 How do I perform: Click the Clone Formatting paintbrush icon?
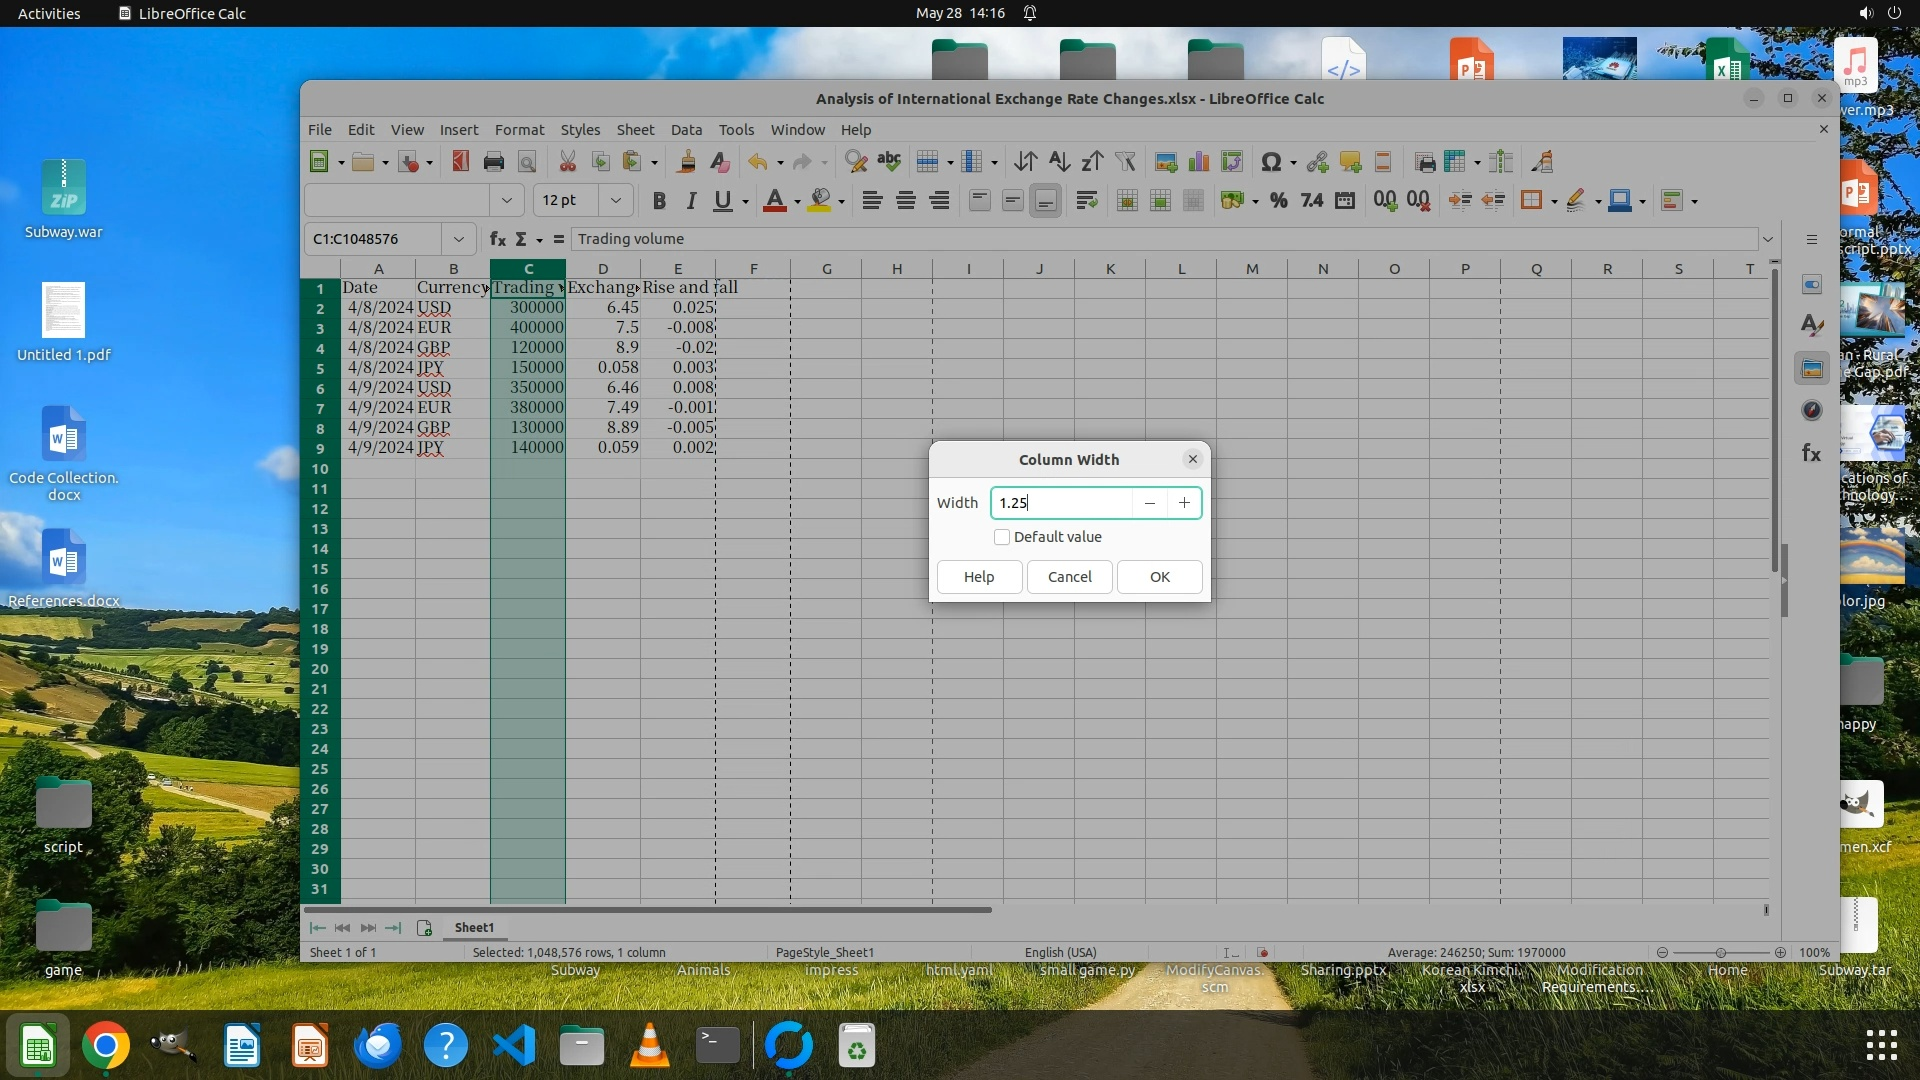(x=687, y=162)
